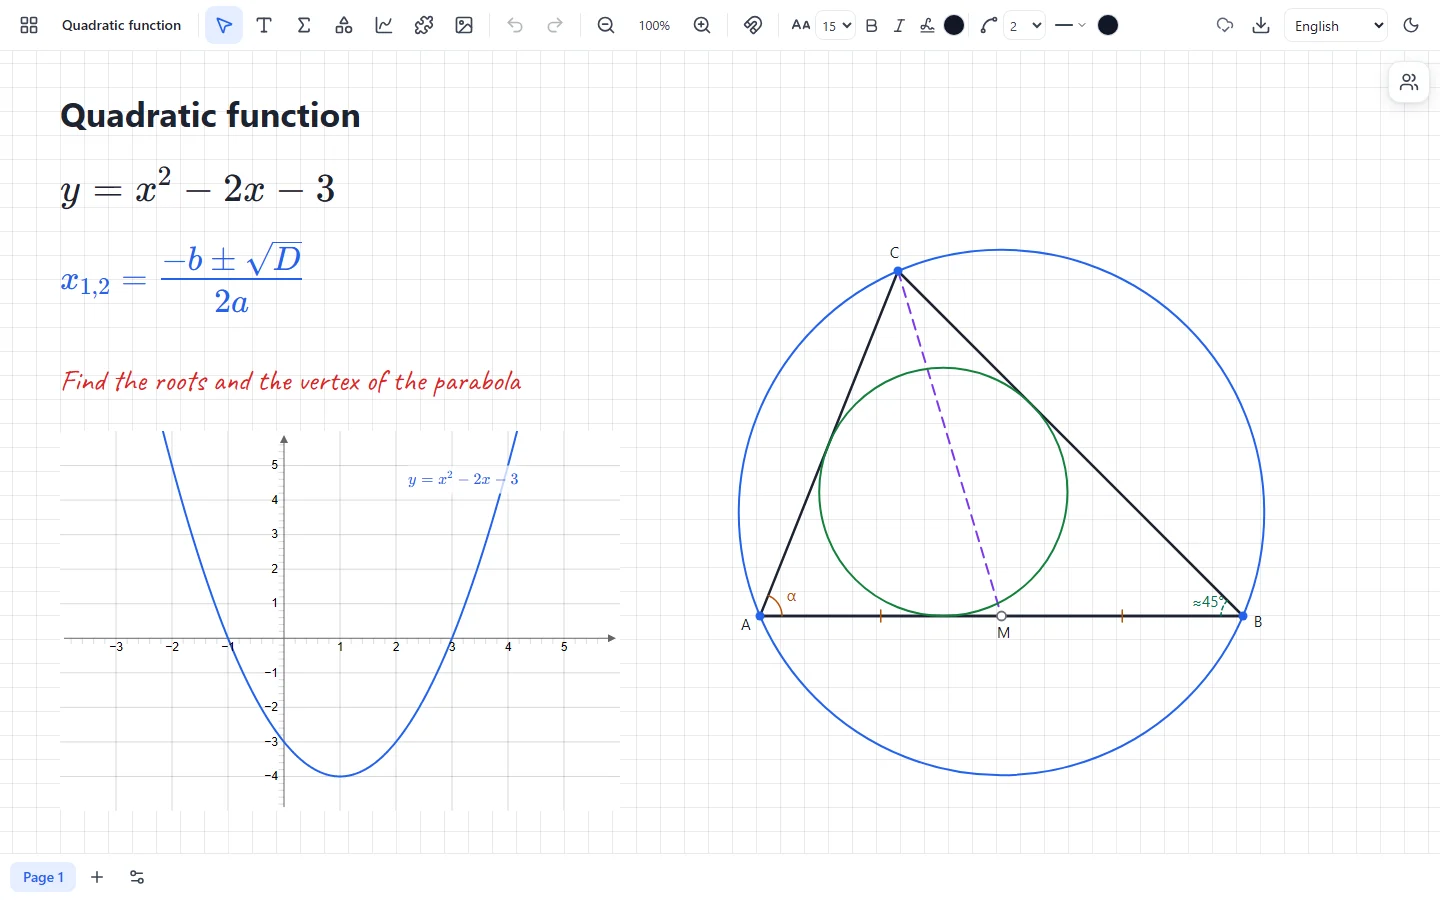Zoom in the canvas
Image resolution: width=1440 pixels, height=900 pixels.
[702, 25]
